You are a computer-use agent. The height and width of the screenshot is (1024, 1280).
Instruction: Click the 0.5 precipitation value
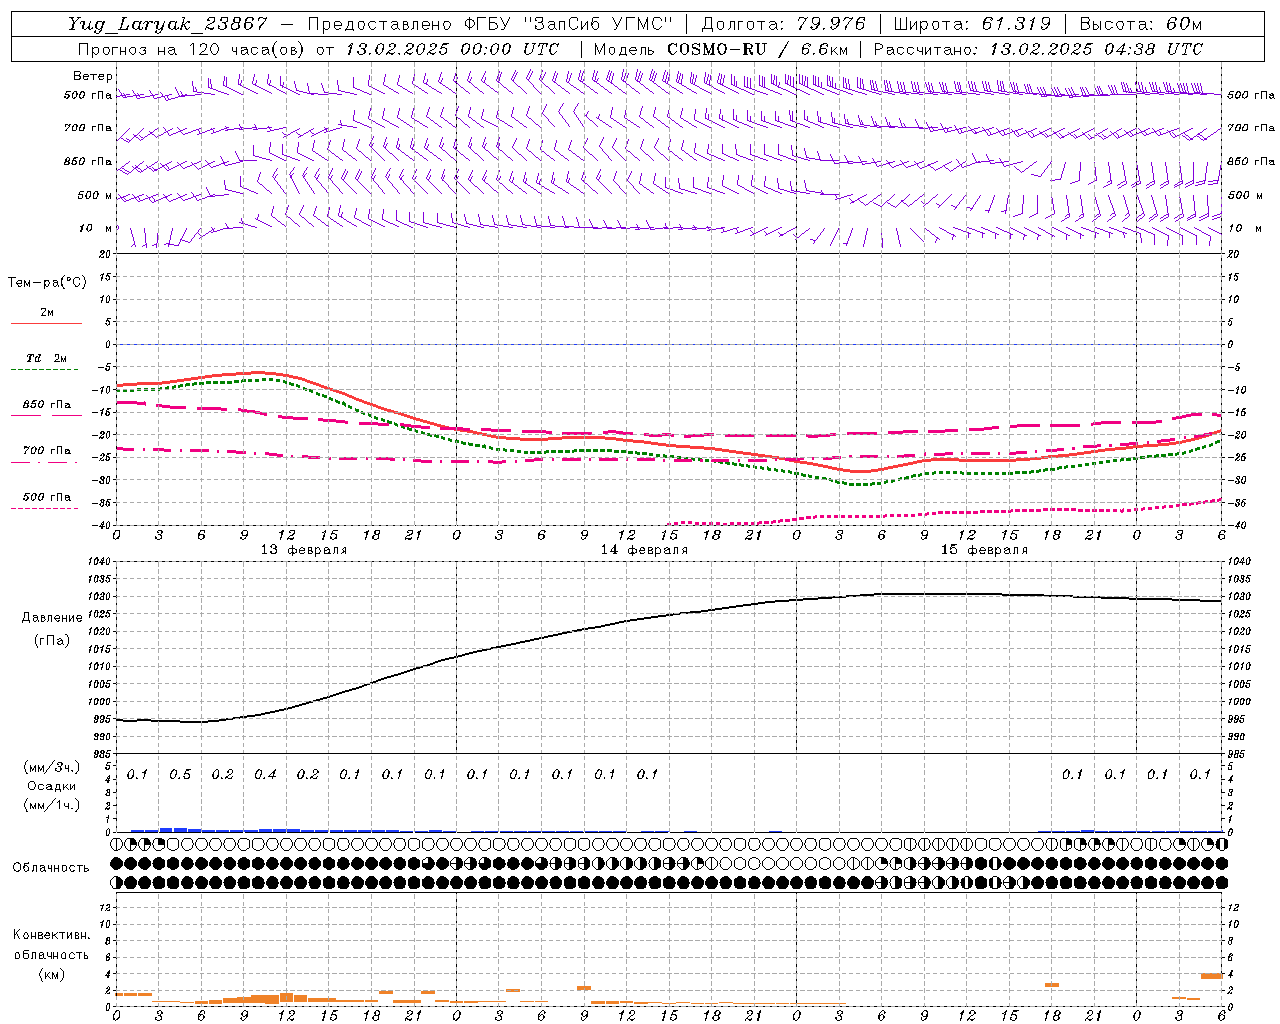tap(180, 774)
